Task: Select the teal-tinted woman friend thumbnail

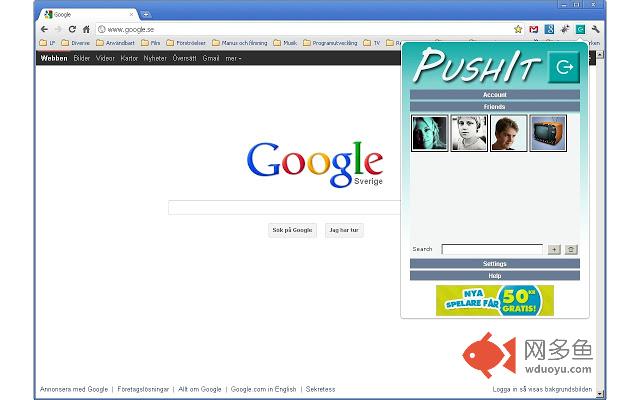Action: [x=429, y=133]
